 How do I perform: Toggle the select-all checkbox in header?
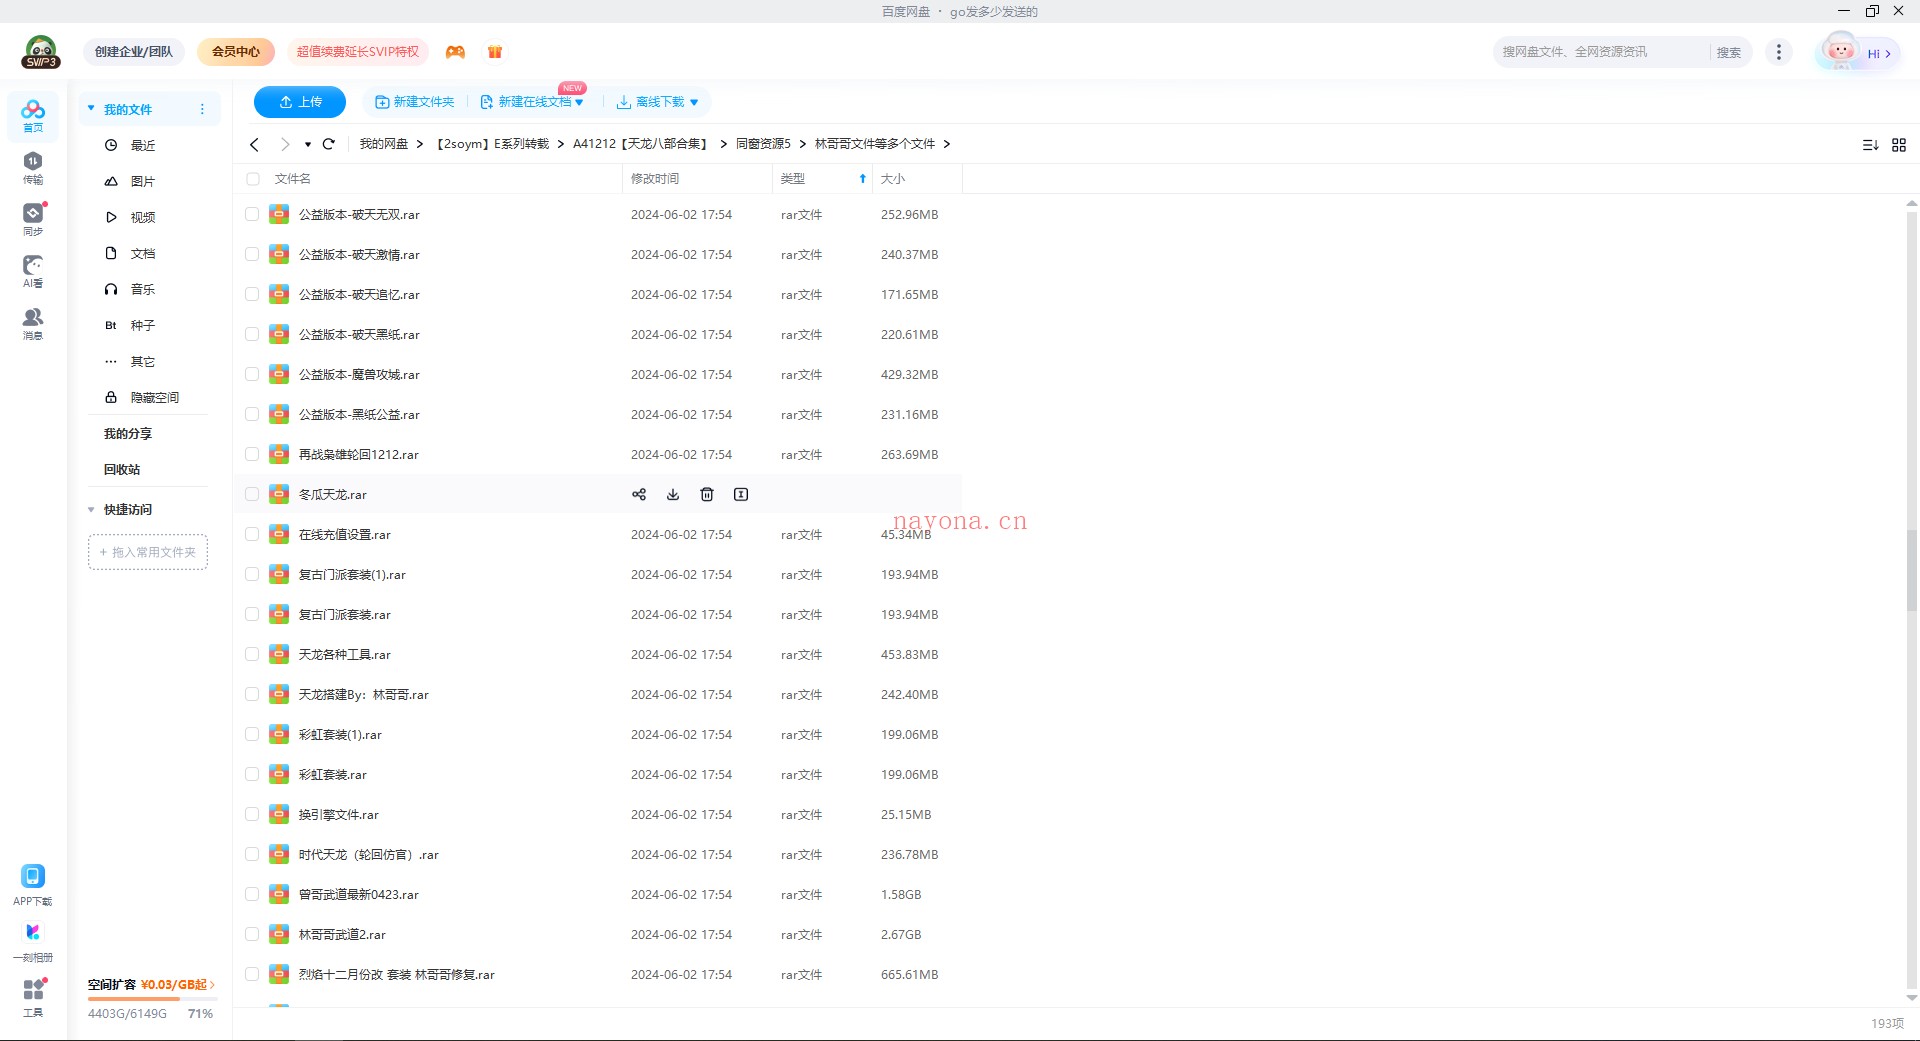pyautogui.click(x=253, y=178)
